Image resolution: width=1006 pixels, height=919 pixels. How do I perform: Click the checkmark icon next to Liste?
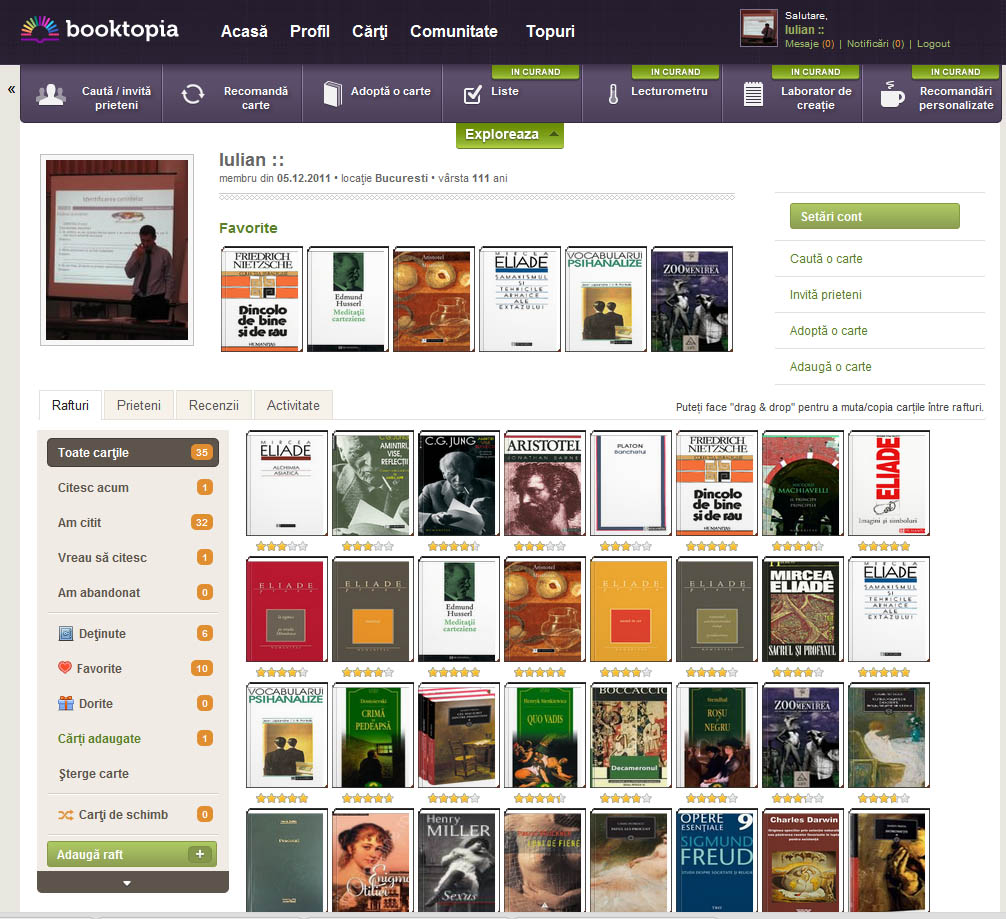(x=473, y=94)
